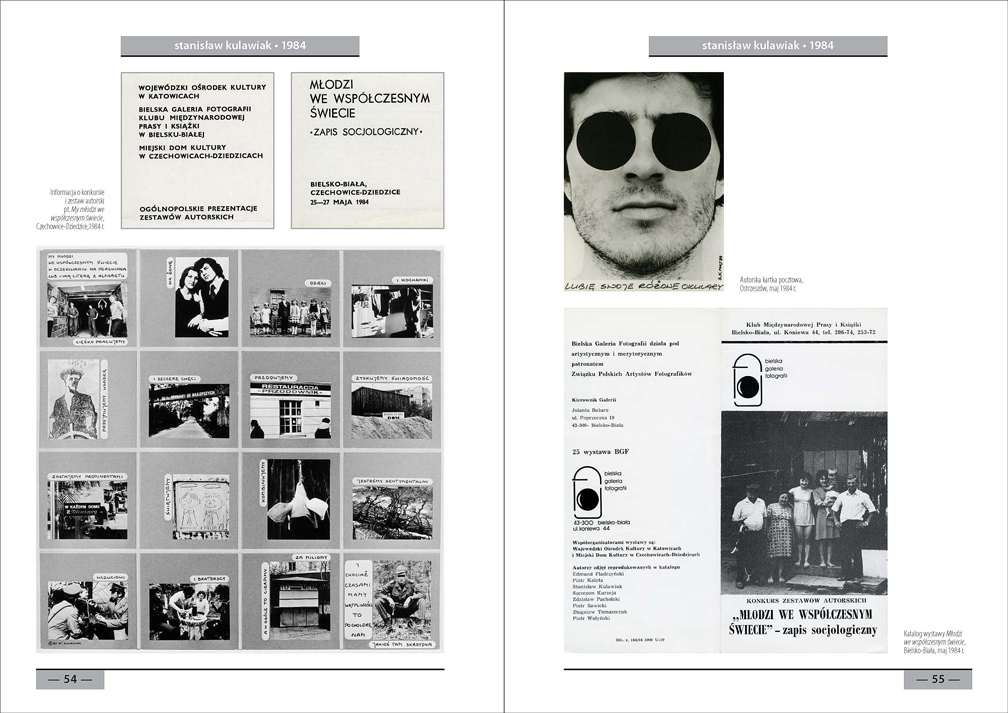
Task: Click the 'W KAŻDYM DOMU' street photo
Action: (x=87, y=509)
